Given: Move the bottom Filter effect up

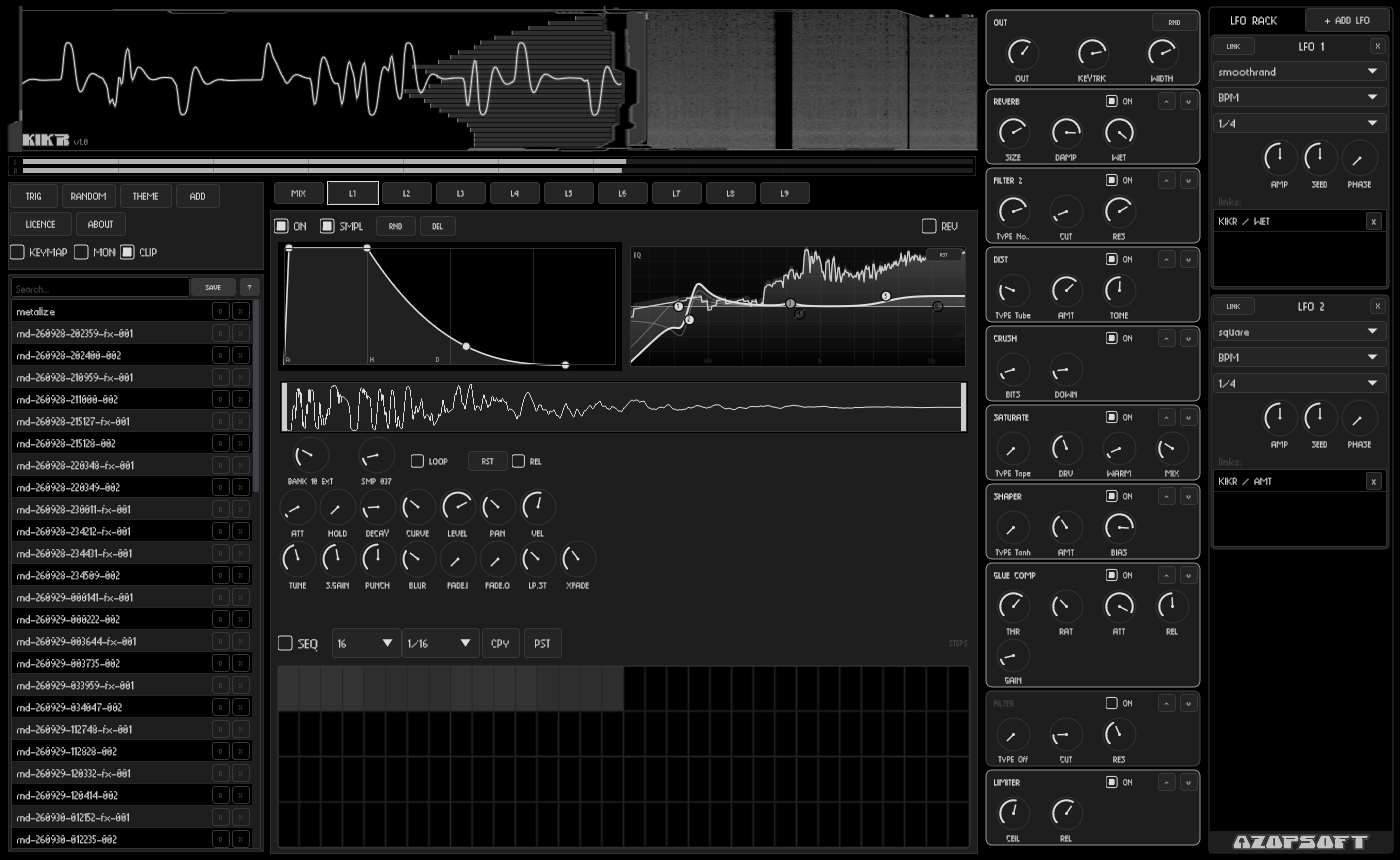Looking at the screenshot, I should coord(1166,703).
